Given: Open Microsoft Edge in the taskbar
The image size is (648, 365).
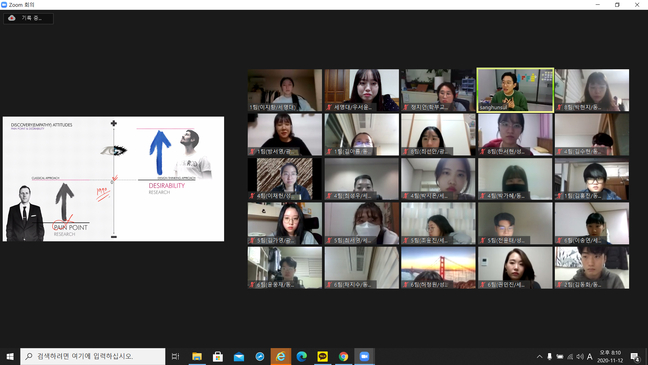Looking at the screenshot, I should click(302, 356).
